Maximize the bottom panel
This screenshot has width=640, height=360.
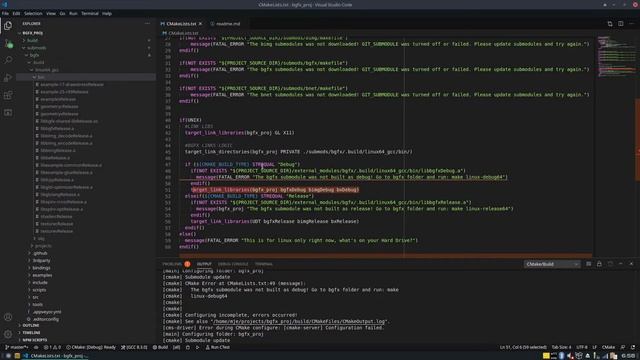pos(620,264)
